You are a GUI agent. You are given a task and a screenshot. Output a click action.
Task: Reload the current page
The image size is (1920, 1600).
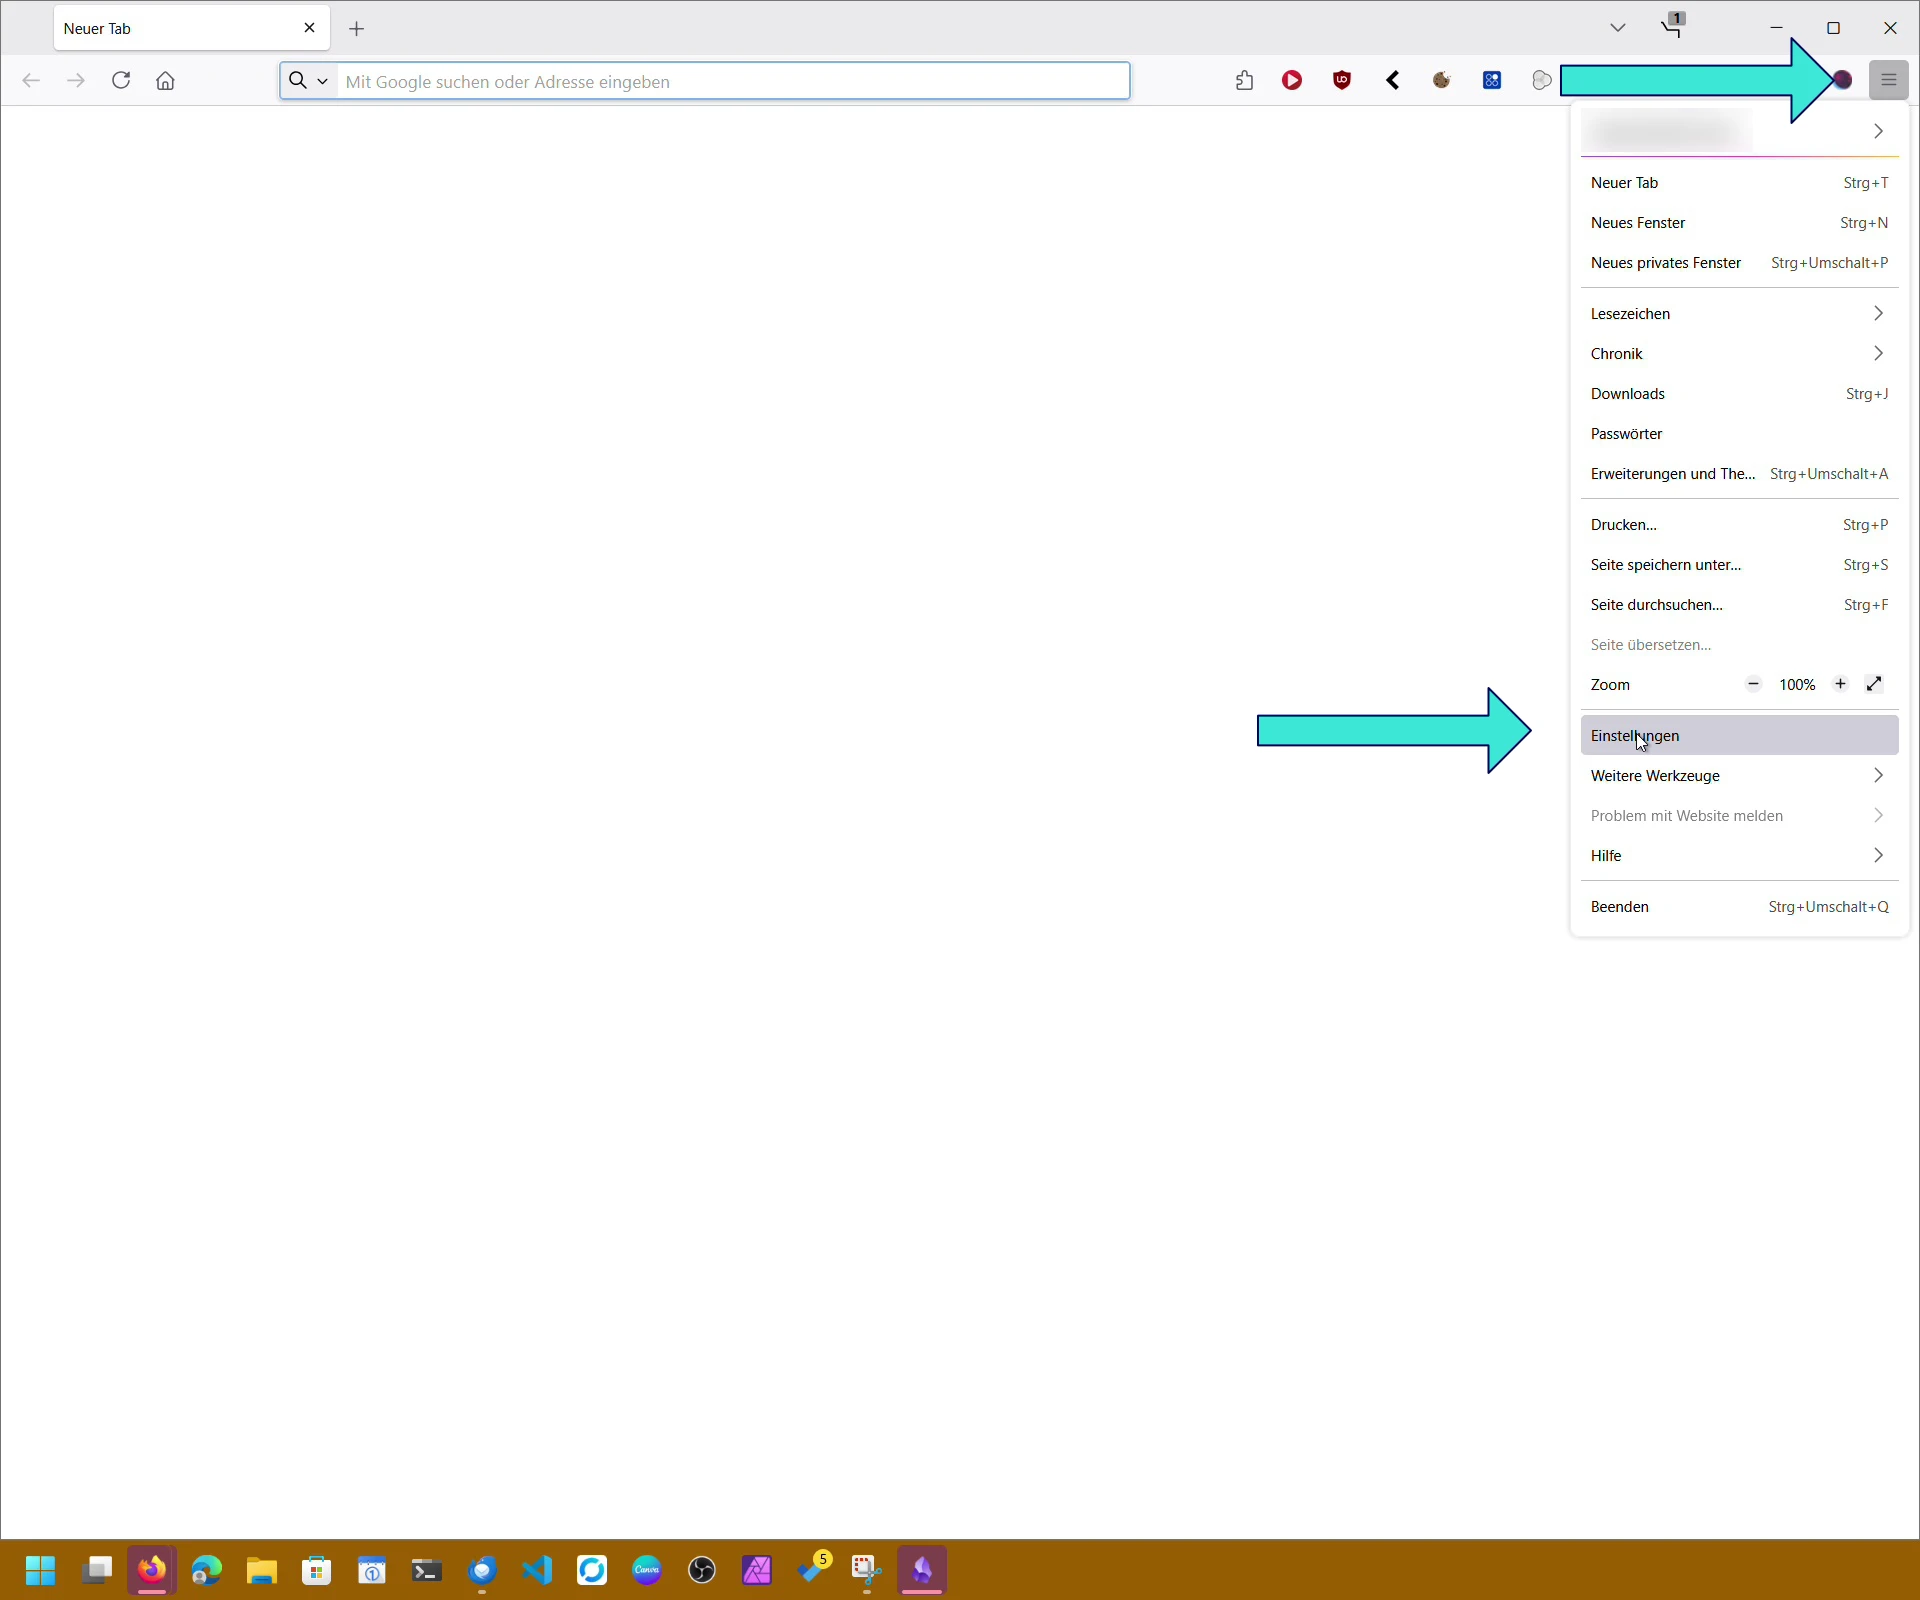(121, 81)
